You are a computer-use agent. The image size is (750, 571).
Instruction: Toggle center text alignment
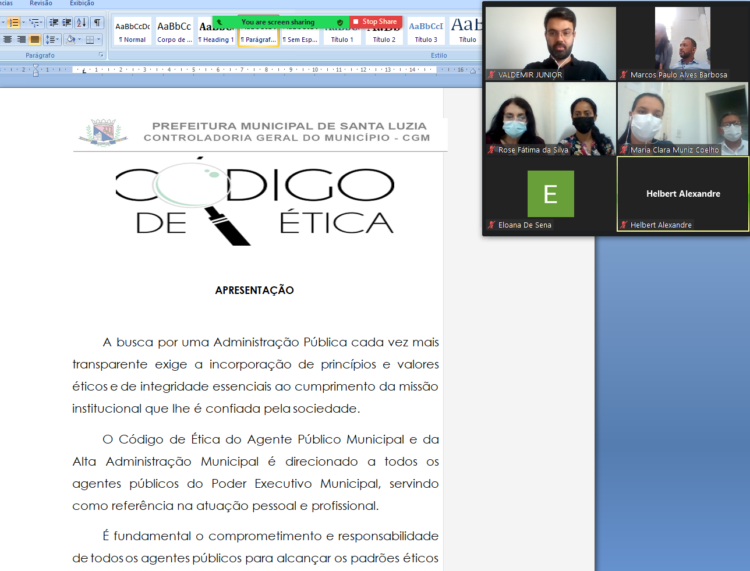tap(7, 40)
